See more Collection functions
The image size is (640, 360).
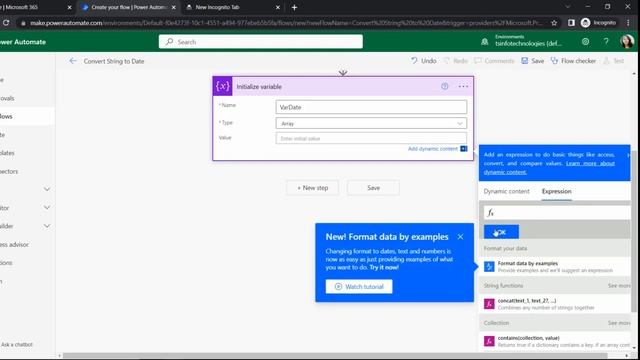pyautogui.click(x=619, y=323)
